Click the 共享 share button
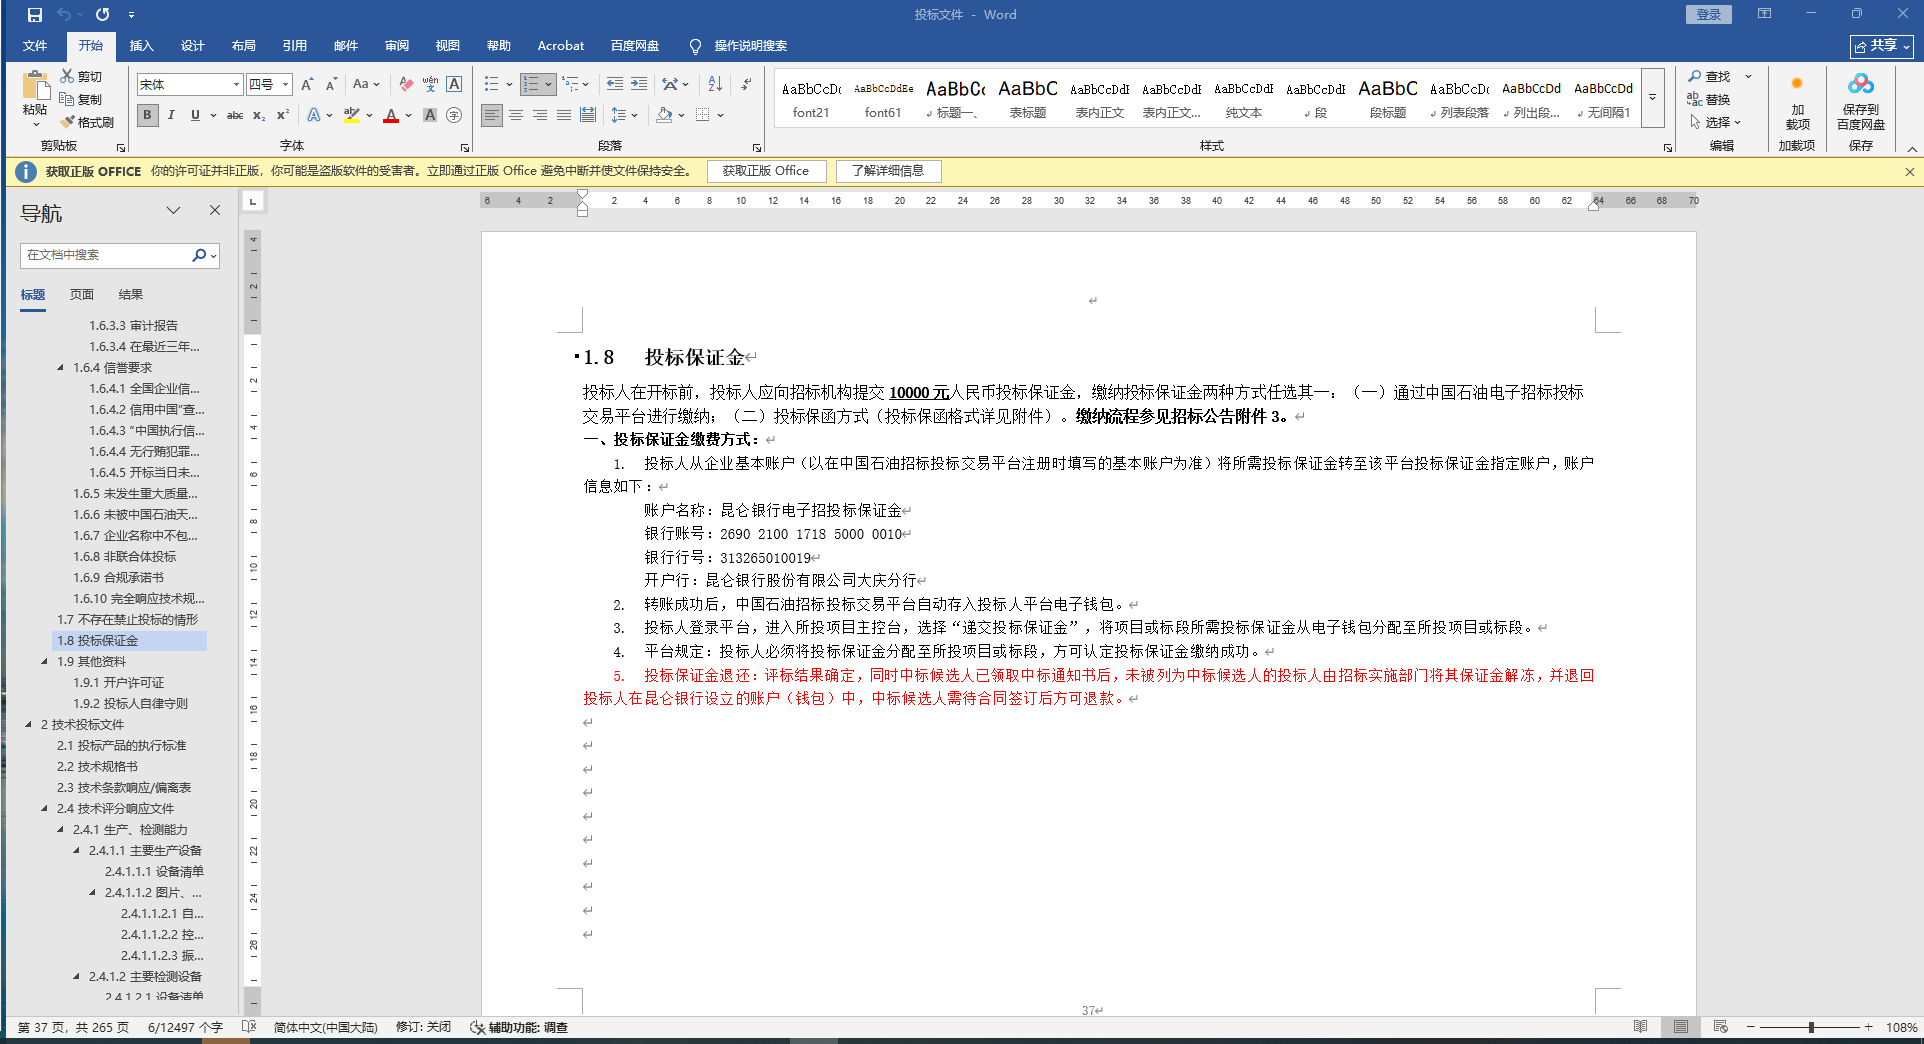Screen dimensions: 1924x1044 pos(1881,46)
